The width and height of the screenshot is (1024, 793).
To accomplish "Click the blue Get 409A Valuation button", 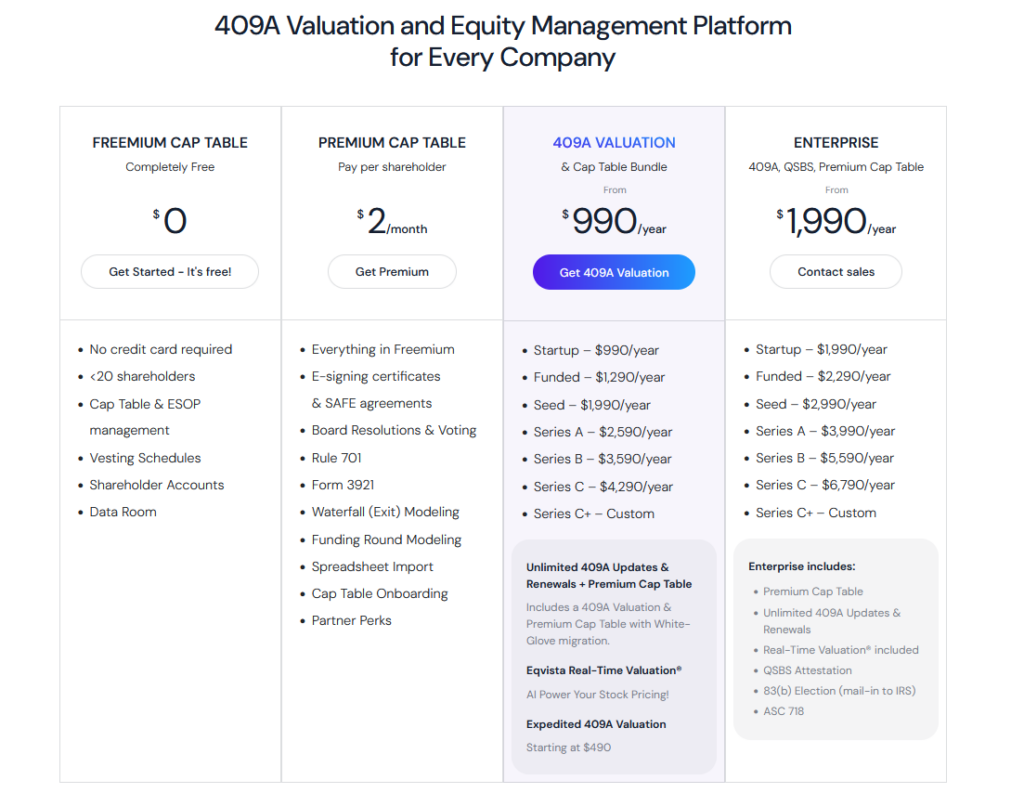I will click(x=614, y=272).
